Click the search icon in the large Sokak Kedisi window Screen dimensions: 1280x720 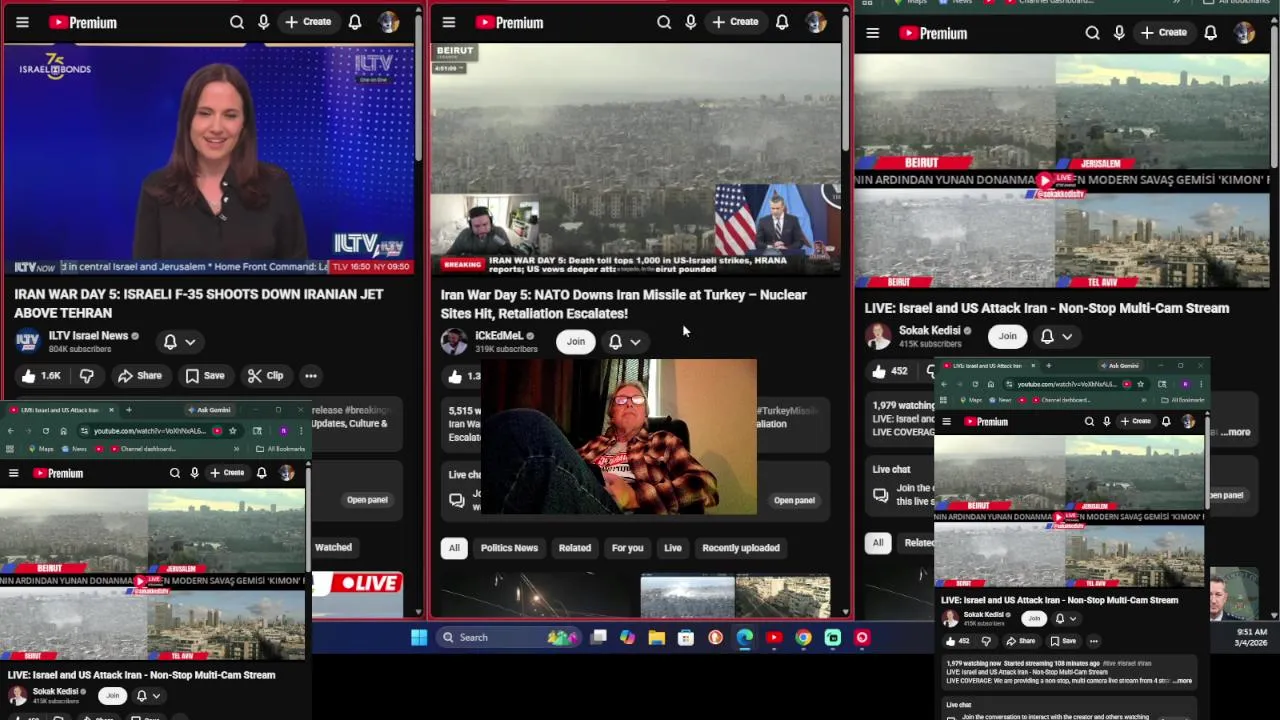coord(1092,33)
